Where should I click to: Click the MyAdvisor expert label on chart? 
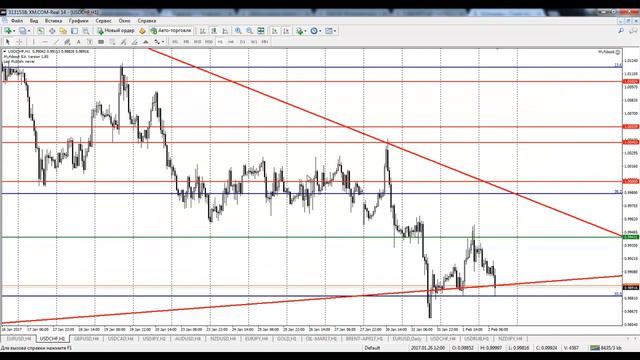pos(609,52)
